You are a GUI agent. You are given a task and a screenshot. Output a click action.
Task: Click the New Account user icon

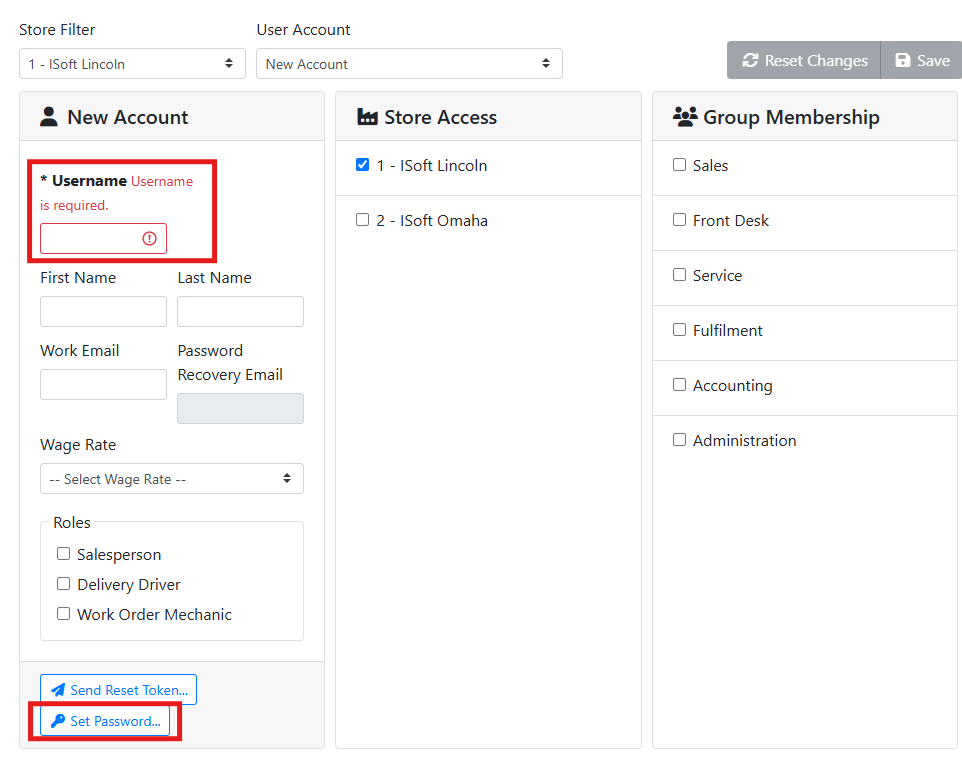pyautogui.click(x=49, y=117)
